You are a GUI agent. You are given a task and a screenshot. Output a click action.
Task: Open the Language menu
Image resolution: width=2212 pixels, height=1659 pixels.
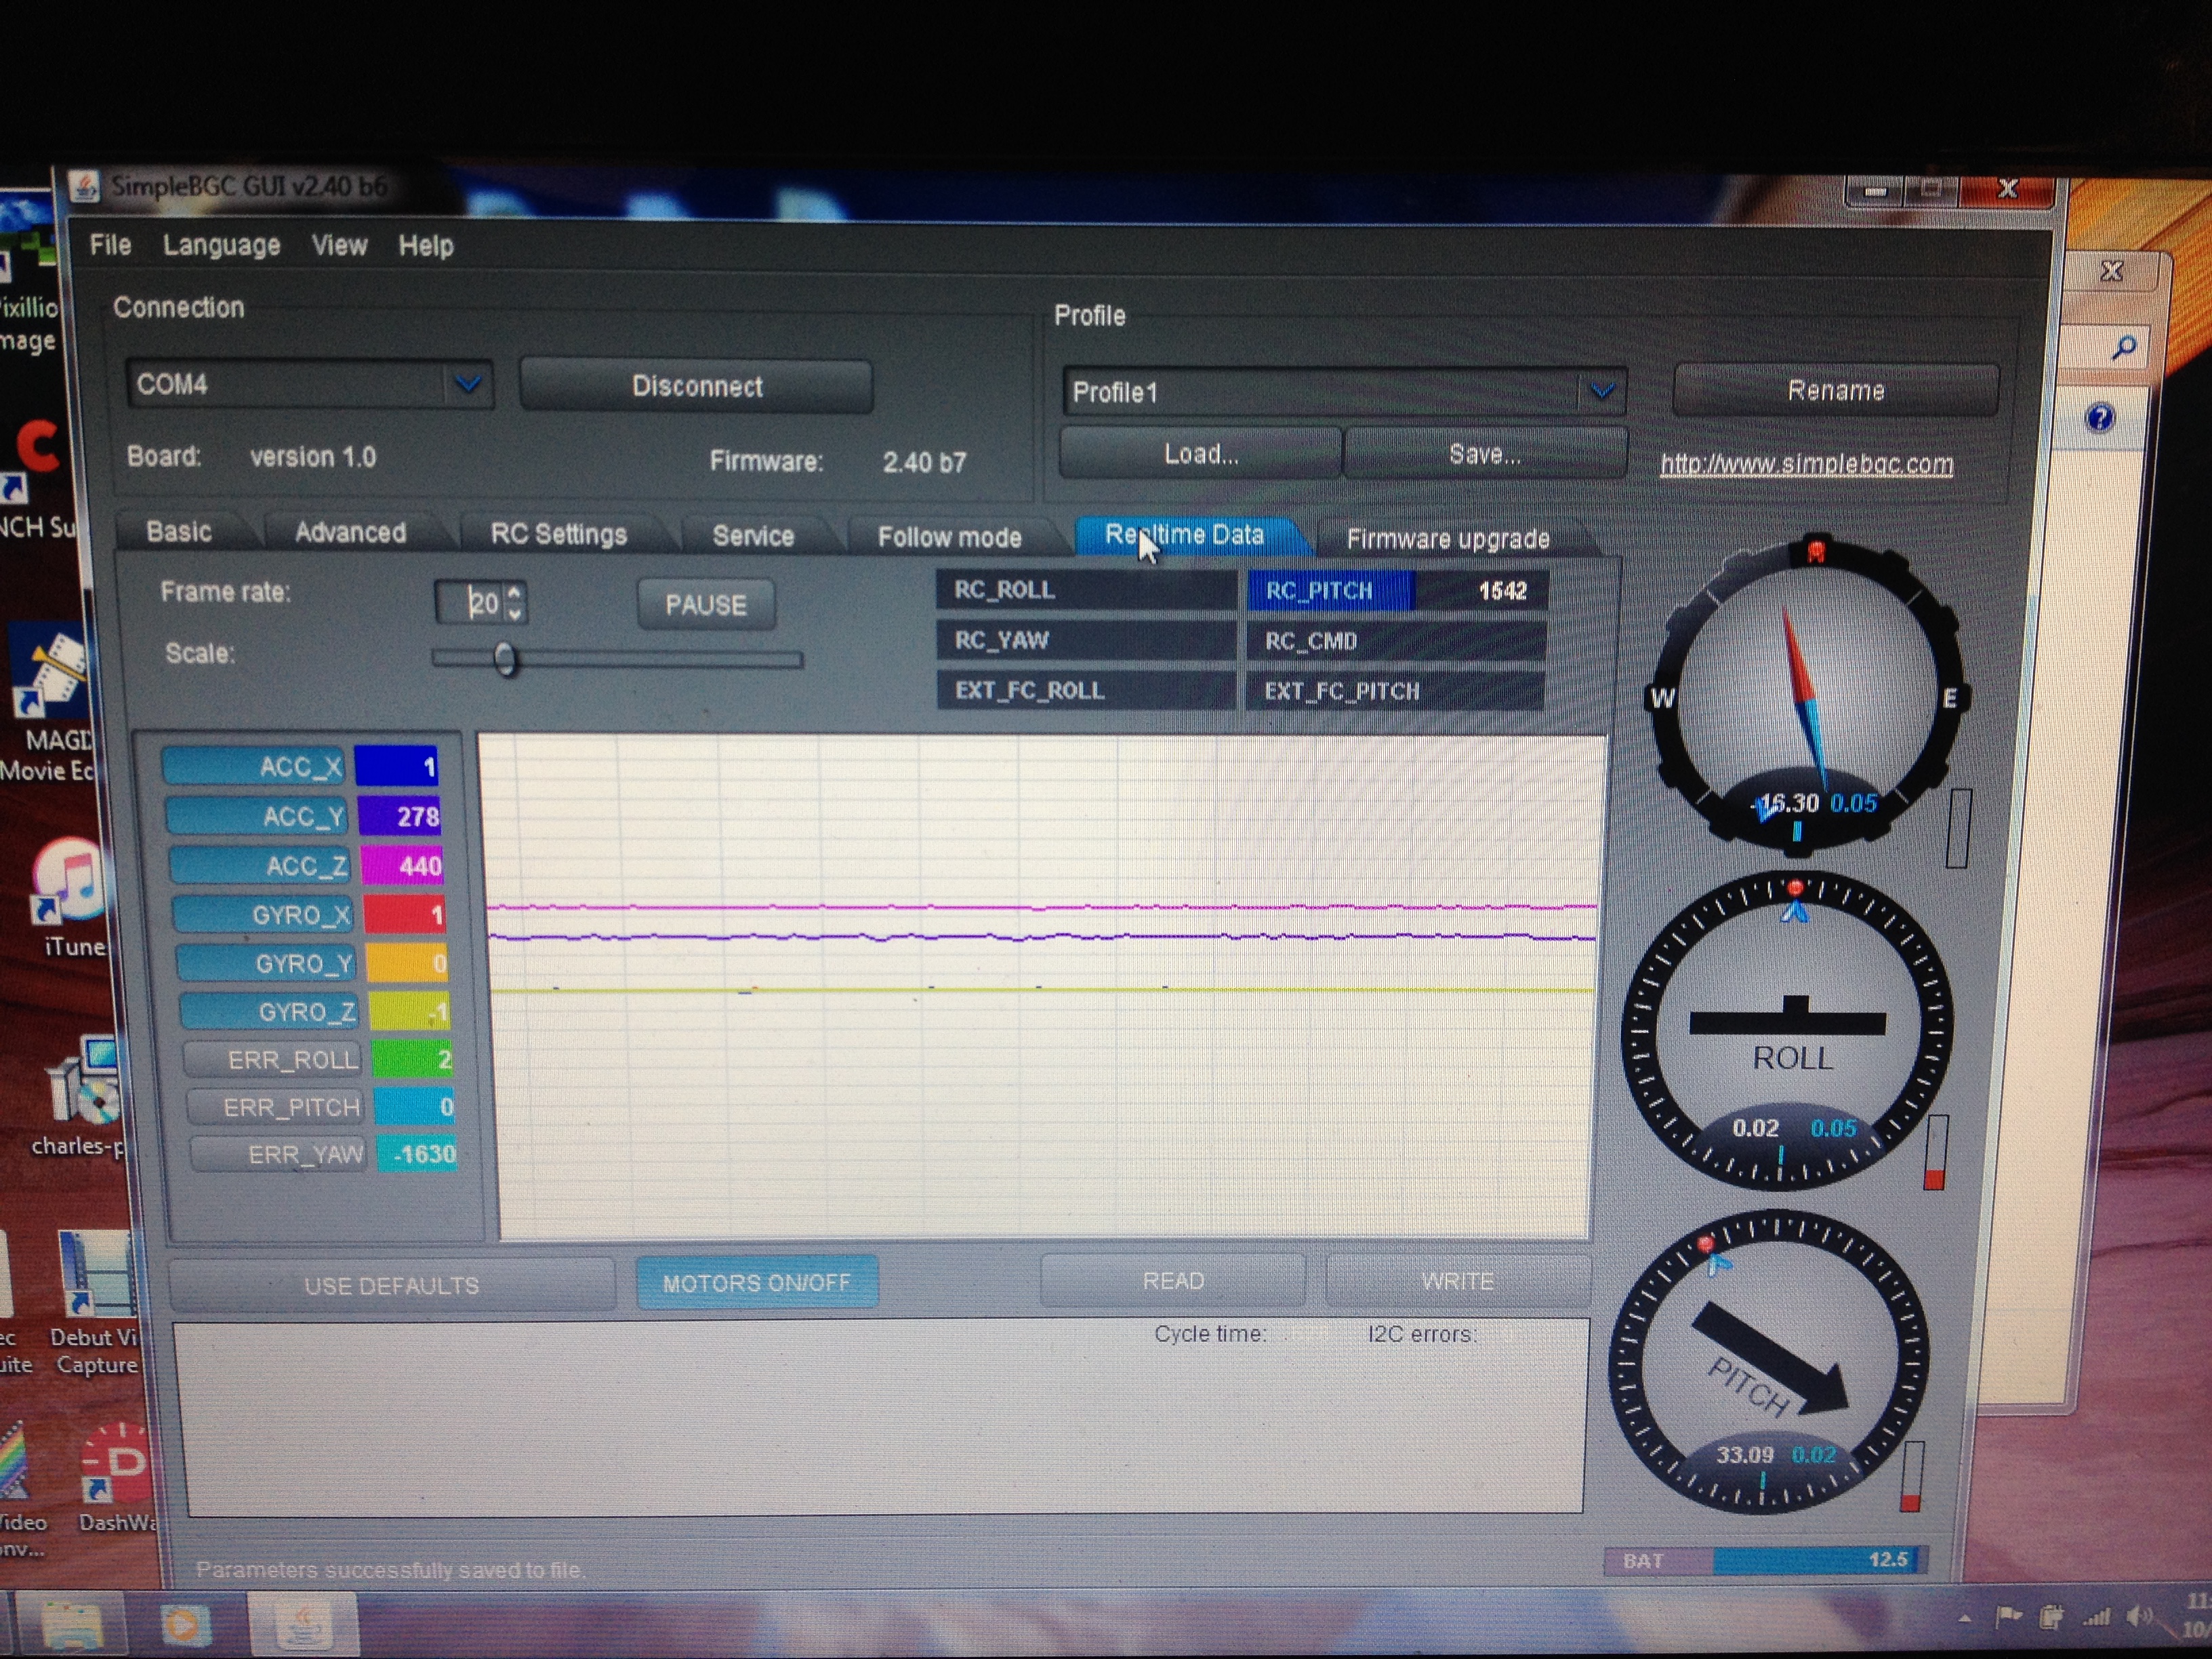click(221, 245)
